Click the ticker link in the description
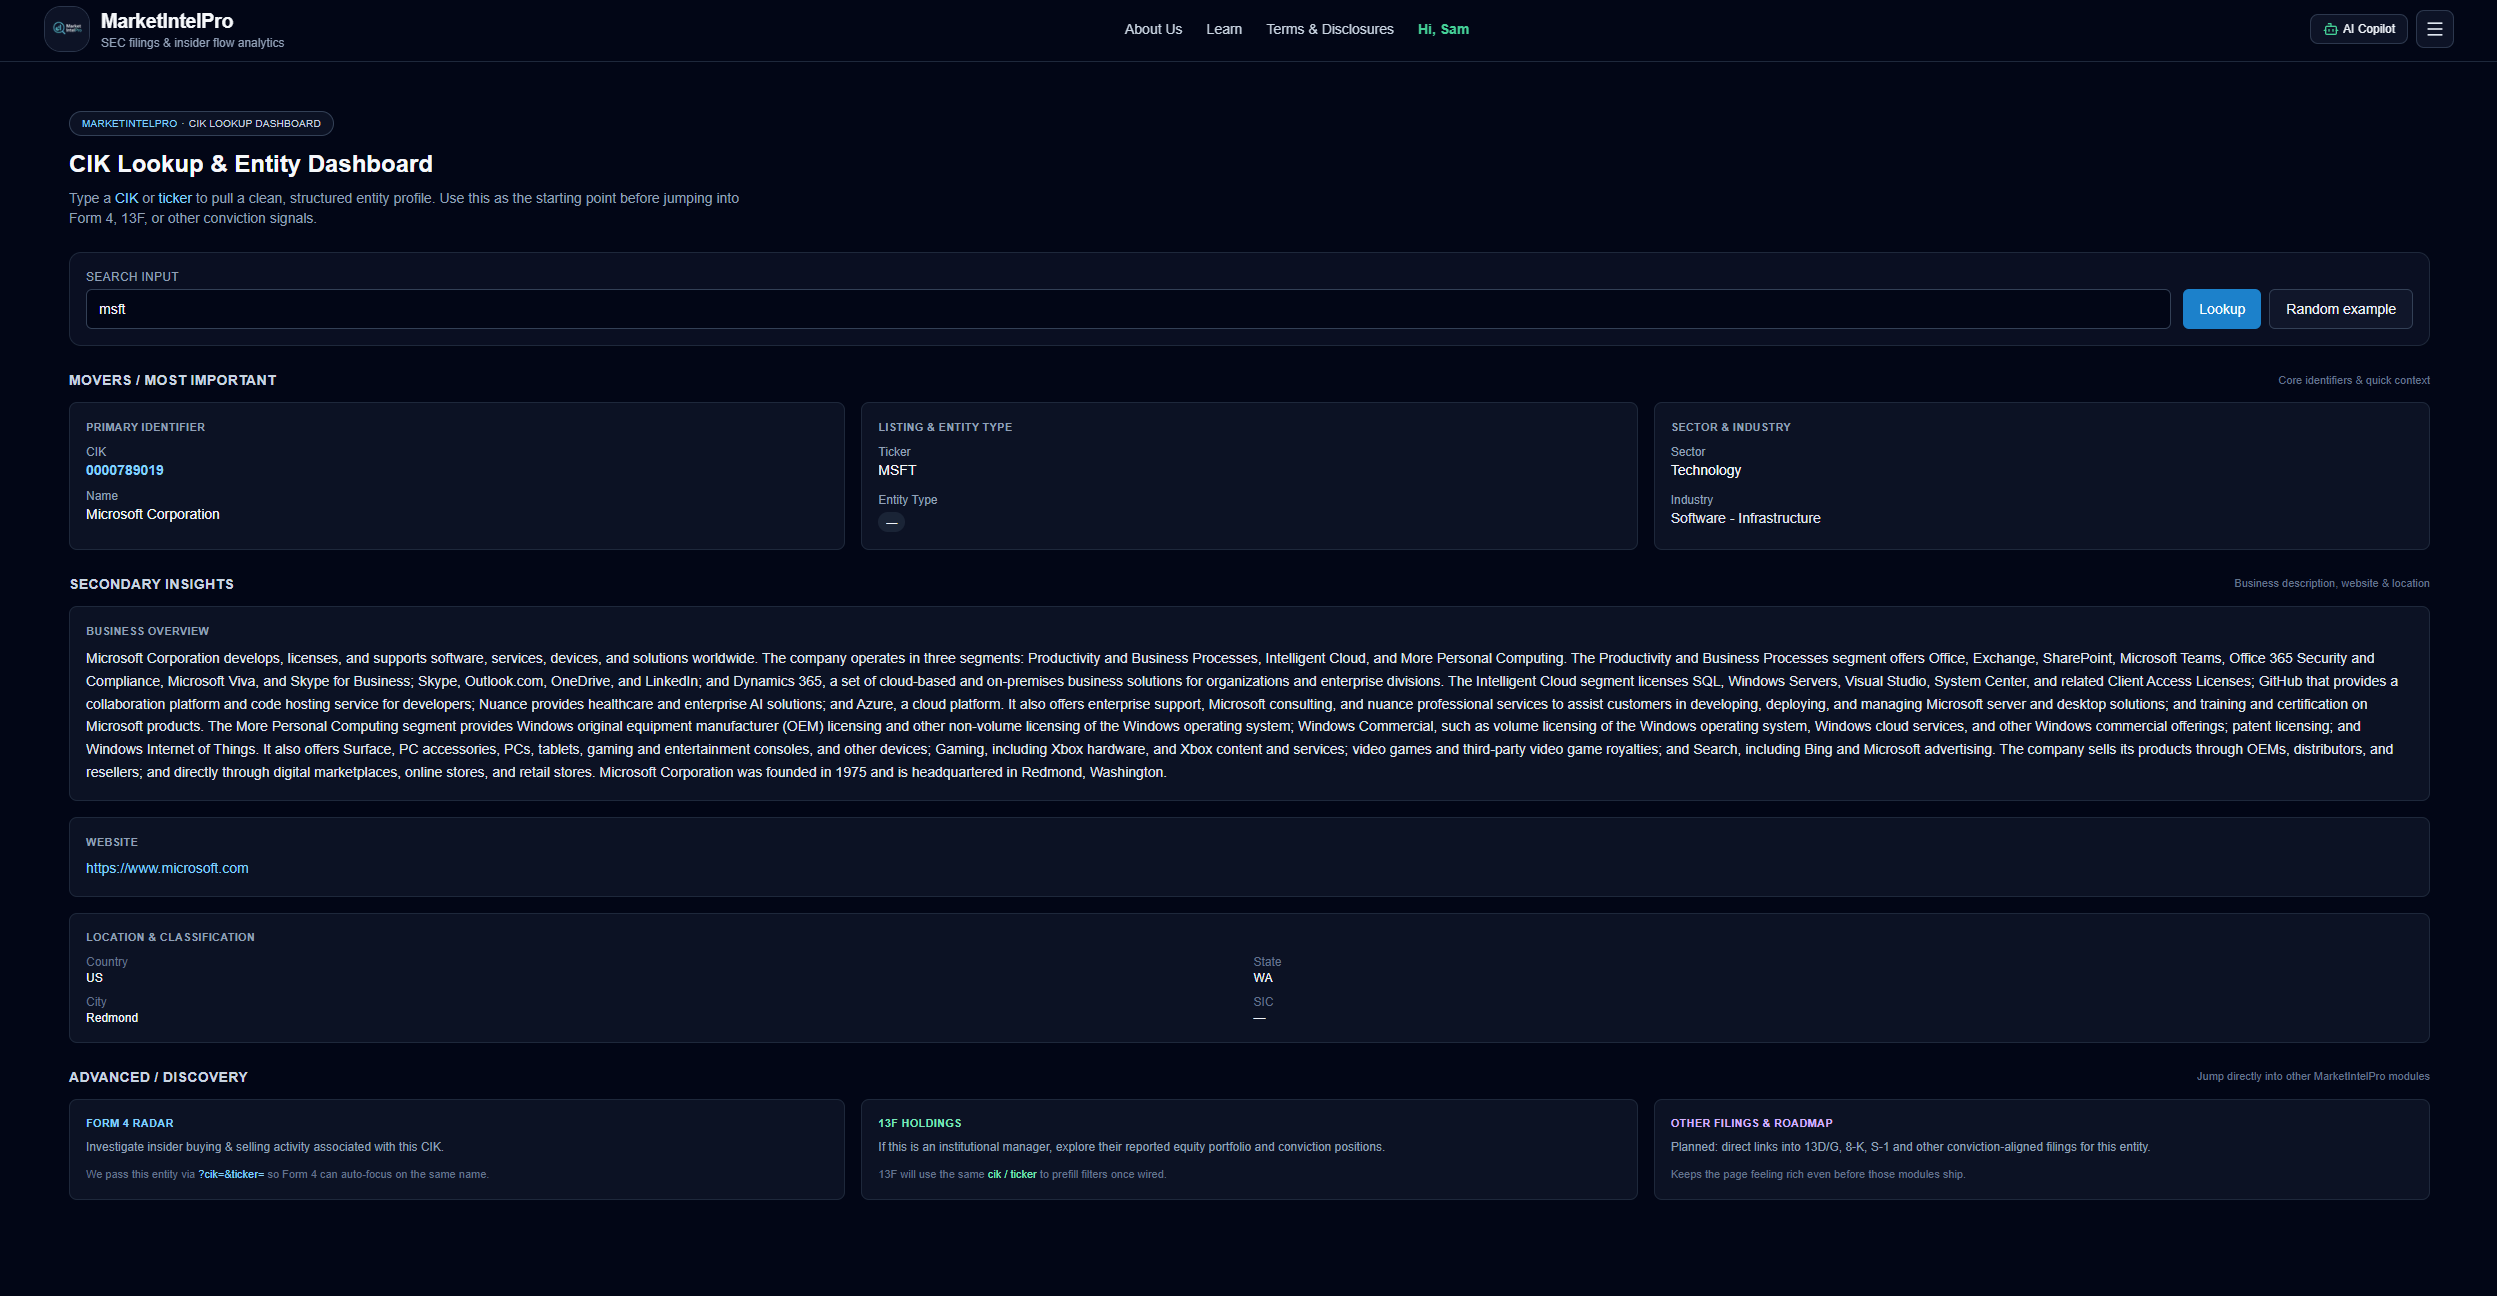The image size is (2497, 1296). (175, 198)
